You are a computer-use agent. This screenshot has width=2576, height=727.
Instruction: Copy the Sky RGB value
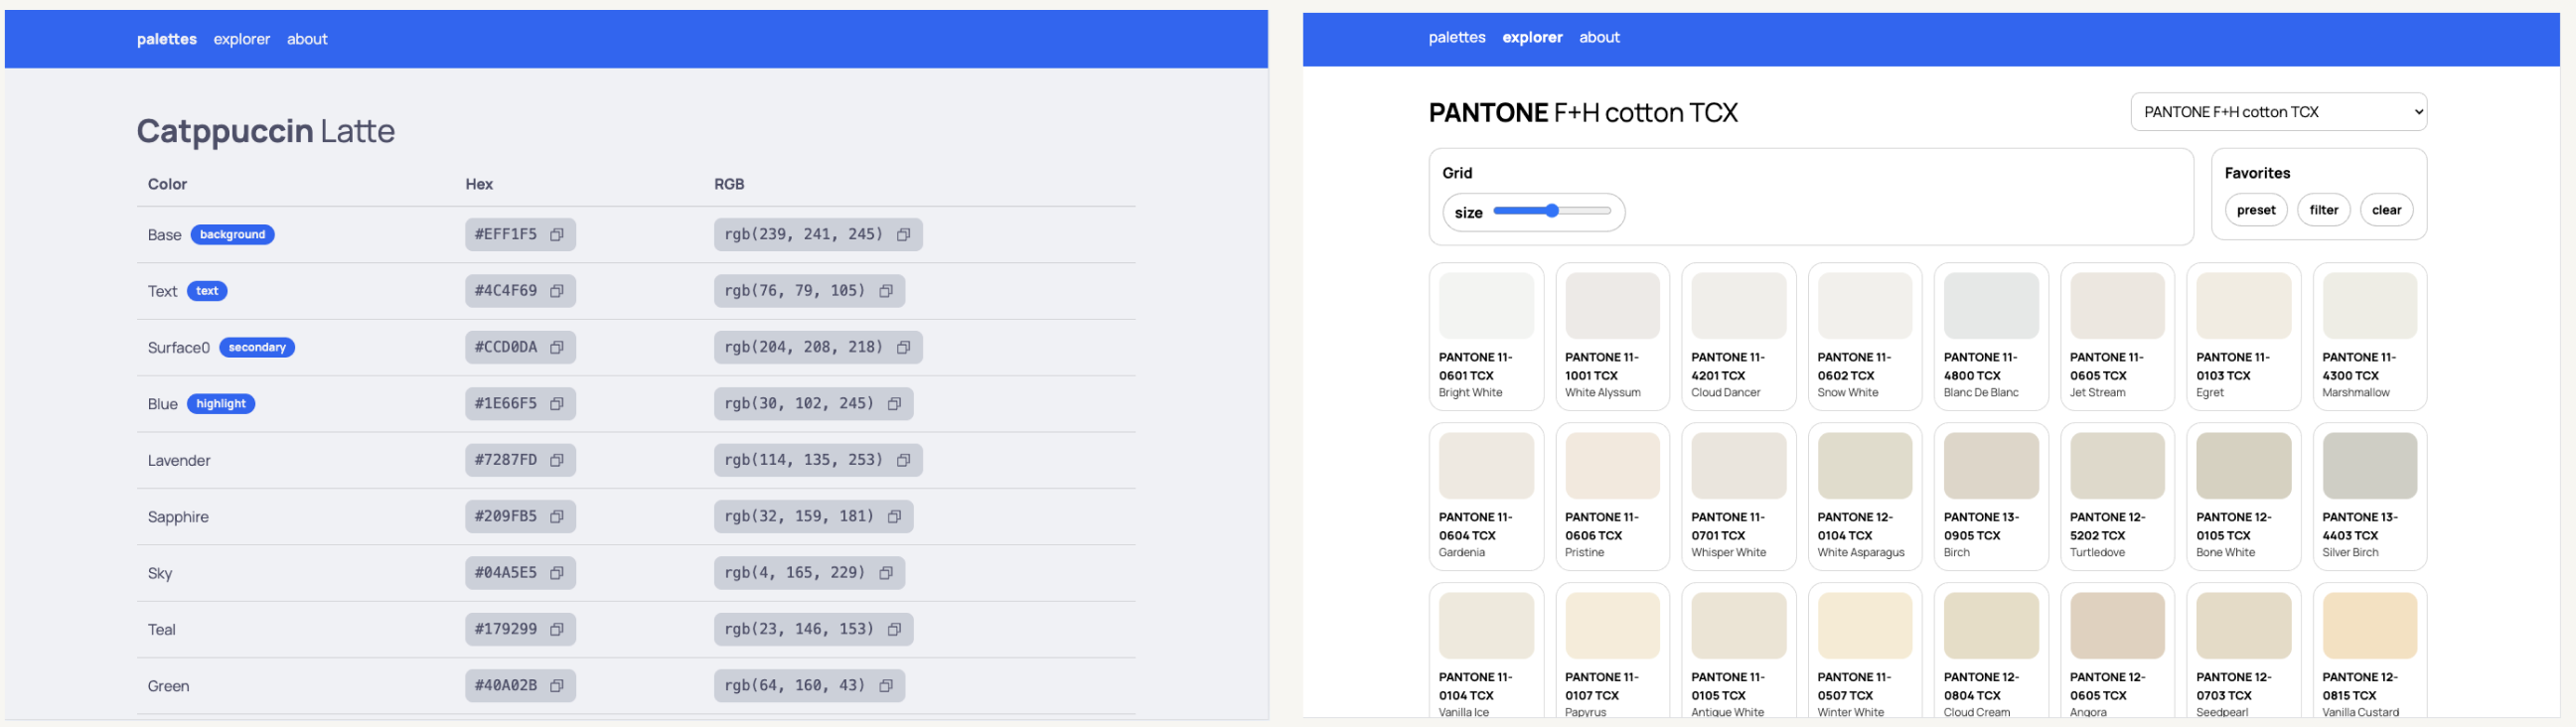(x=885, y=573)
